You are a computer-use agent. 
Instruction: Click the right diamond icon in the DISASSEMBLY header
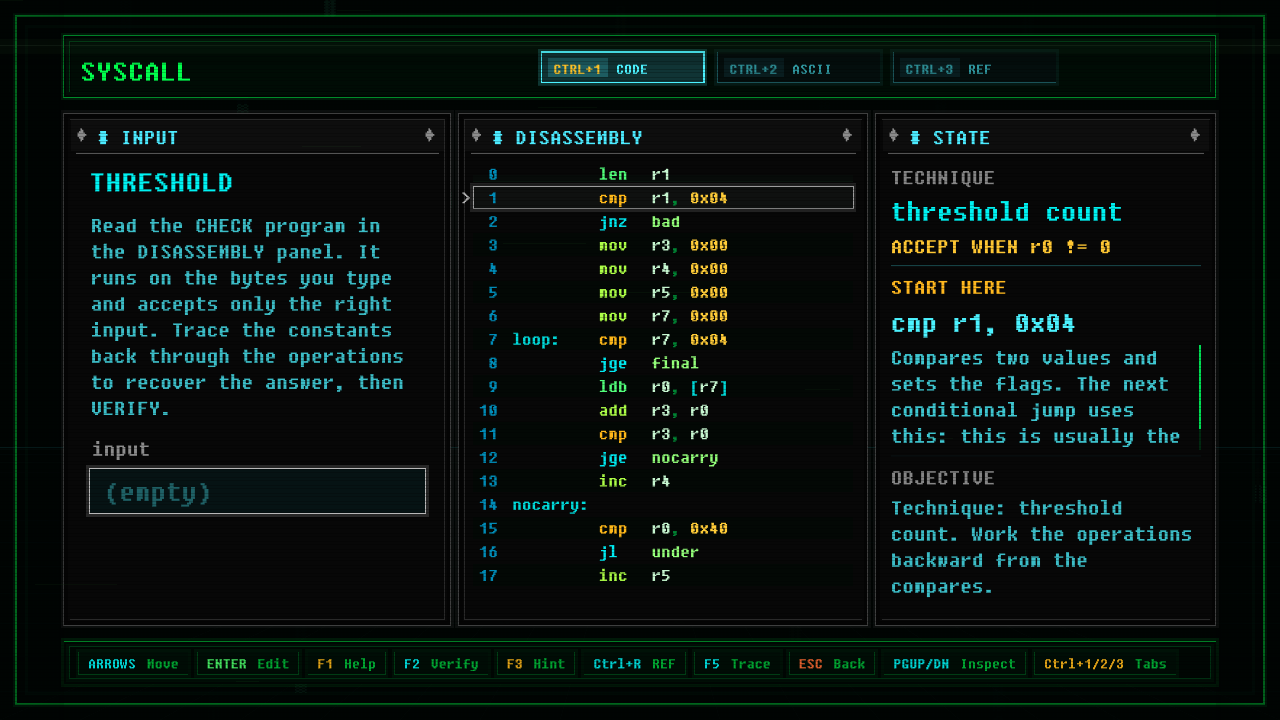pyautogui.click(x=847, y=136)
